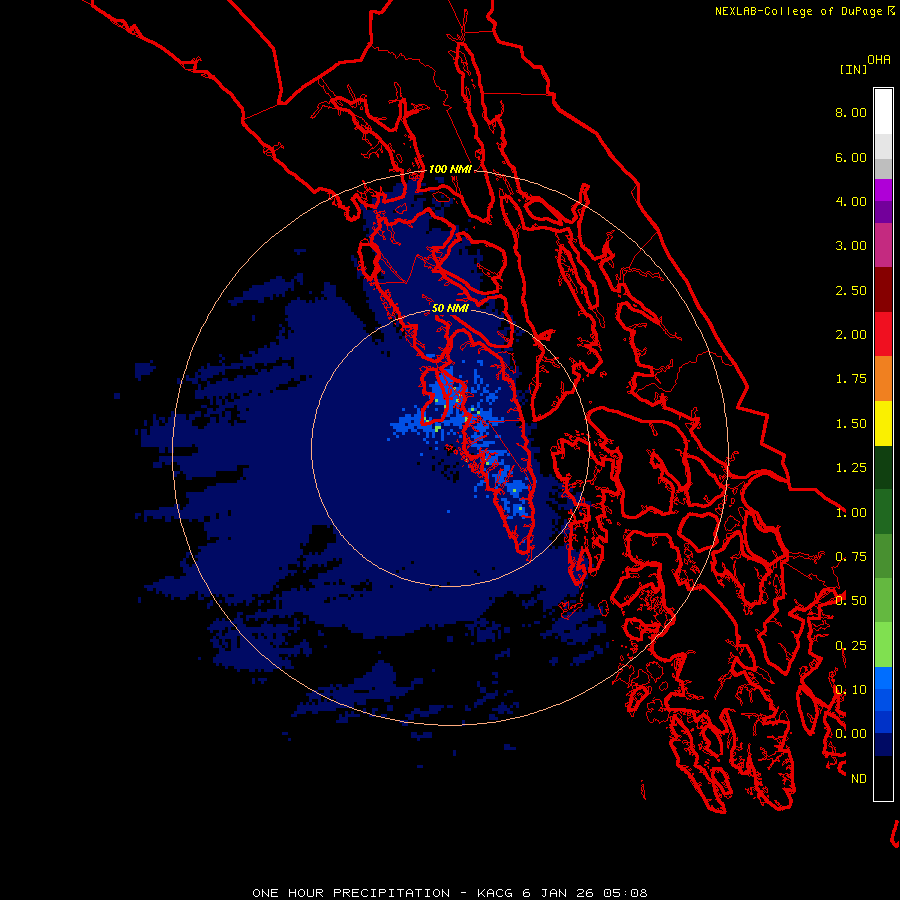Select the 3.00 legend value
Image resolution: width=900 pixels, height=900 pixels.
(x=851, y=246)
